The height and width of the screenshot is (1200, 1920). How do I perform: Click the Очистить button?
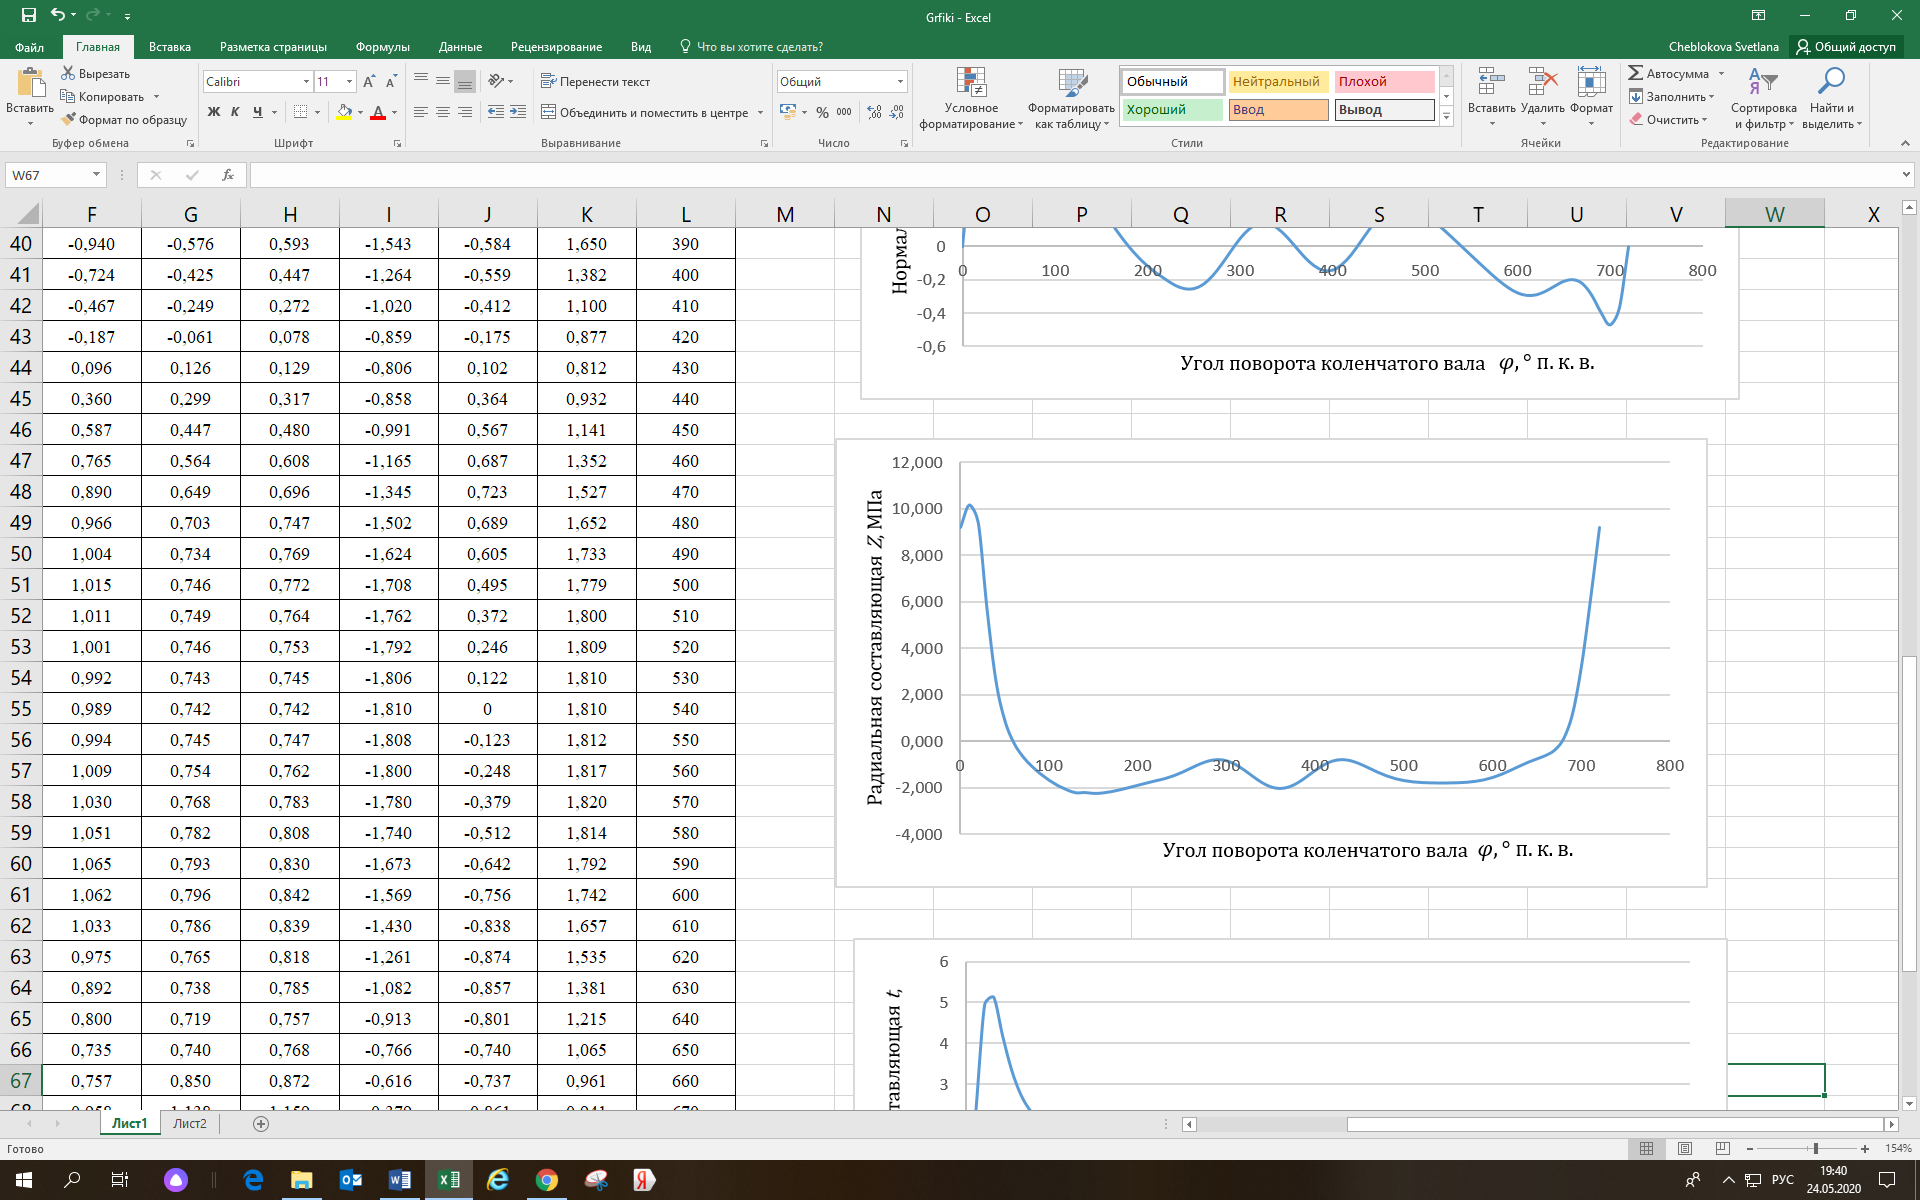coord(1669,119)
